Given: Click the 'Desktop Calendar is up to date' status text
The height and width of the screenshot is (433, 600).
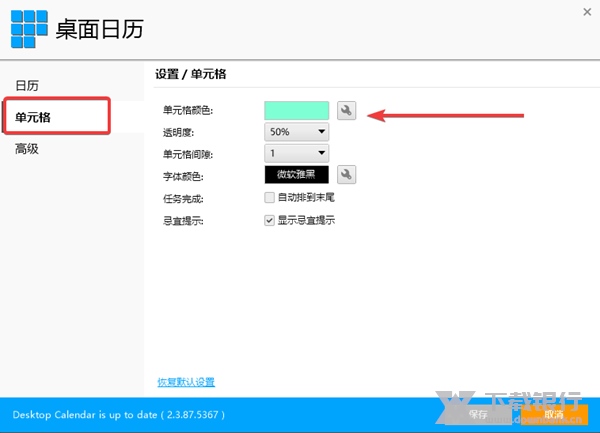Looking at the screenshot, I should point(119,414).
